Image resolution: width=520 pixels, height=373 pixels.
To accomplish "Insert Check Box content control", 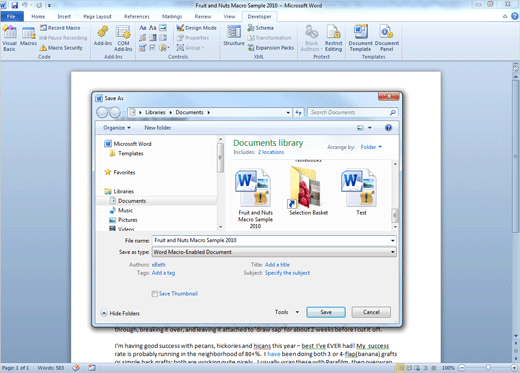I will tap(153, 48).
